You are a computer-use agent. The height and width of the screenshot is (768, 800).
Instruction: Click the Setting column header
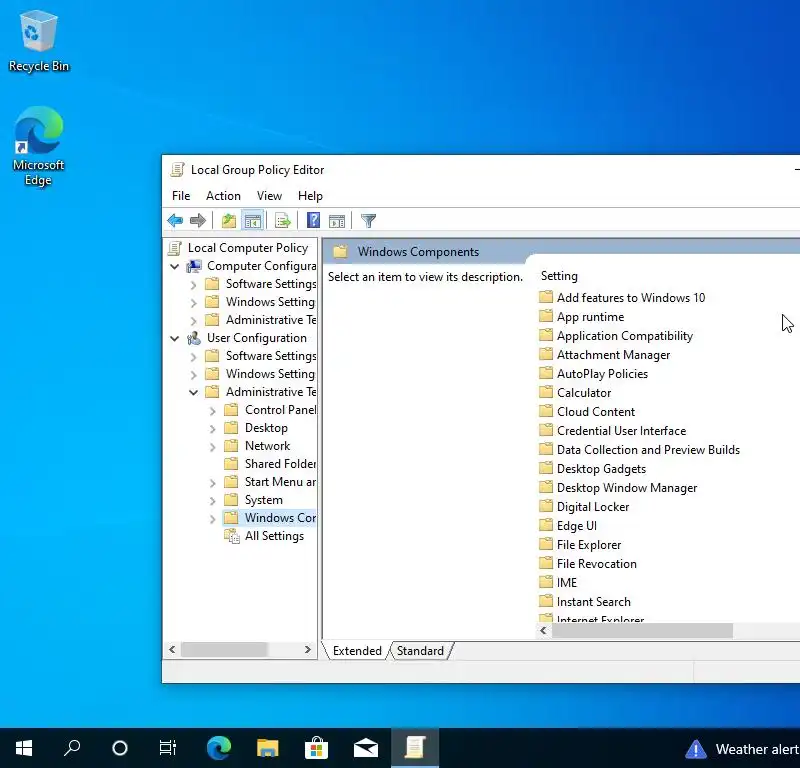tap(559, 276)
